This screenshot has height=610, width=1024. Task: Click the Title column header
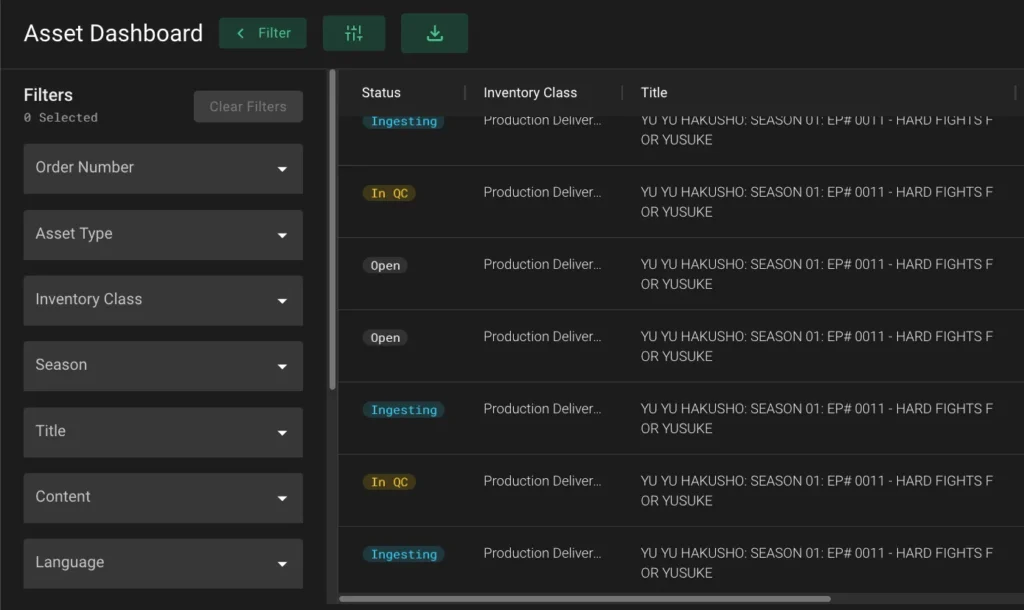[x=654, y=93]
